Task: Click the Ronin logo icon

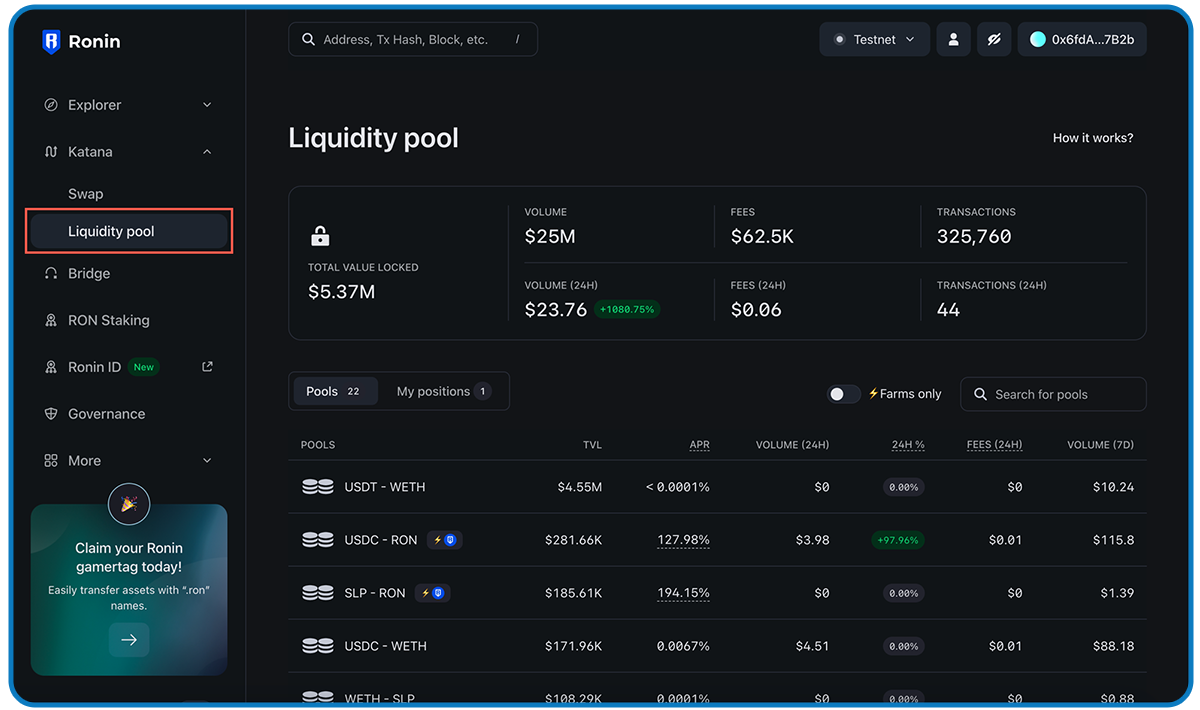Action: (51, 41)
